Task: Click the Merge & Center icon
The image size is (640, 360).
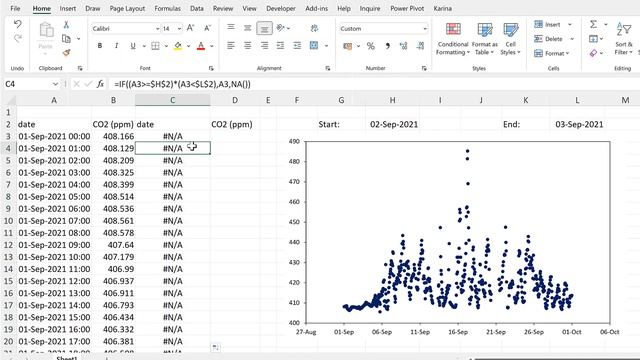Action: coord(314,45)
